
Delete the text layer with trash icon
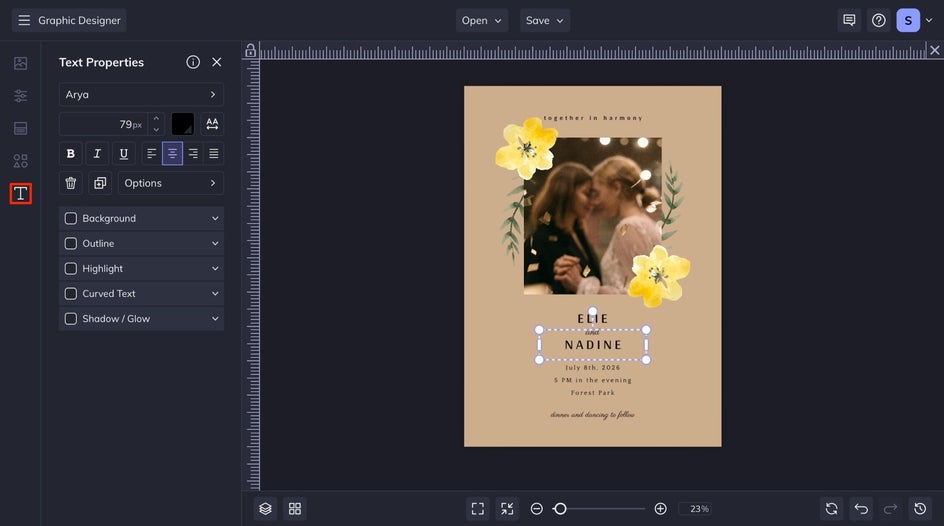pos(70,183)
